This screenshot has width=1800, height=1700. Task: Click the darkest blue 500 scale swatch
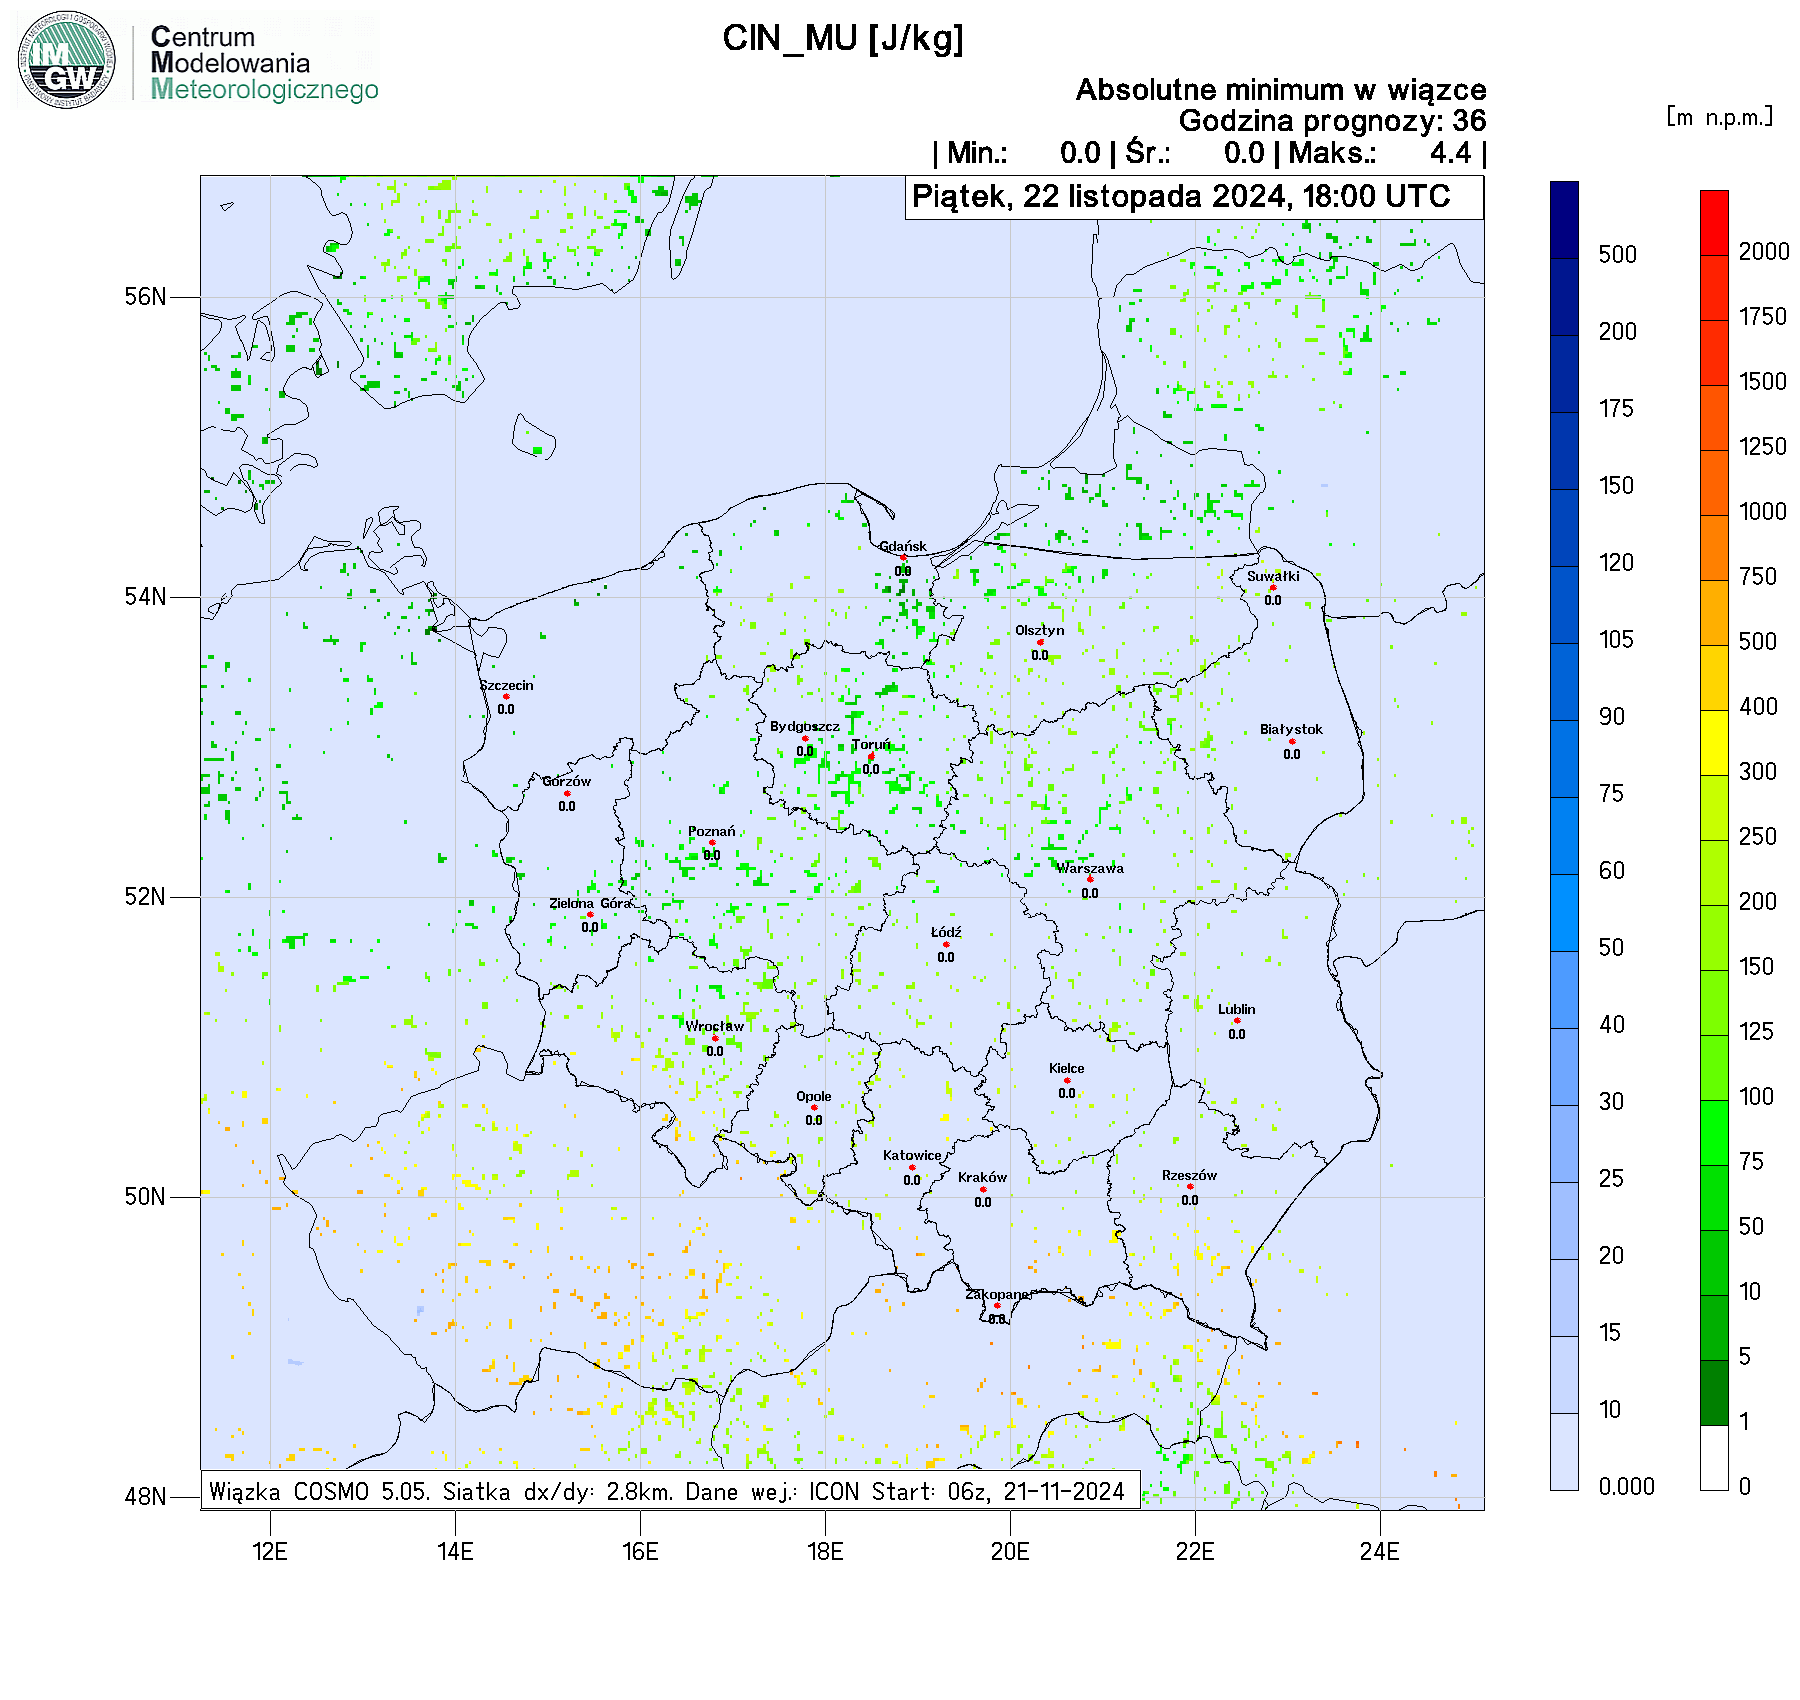1564,220
